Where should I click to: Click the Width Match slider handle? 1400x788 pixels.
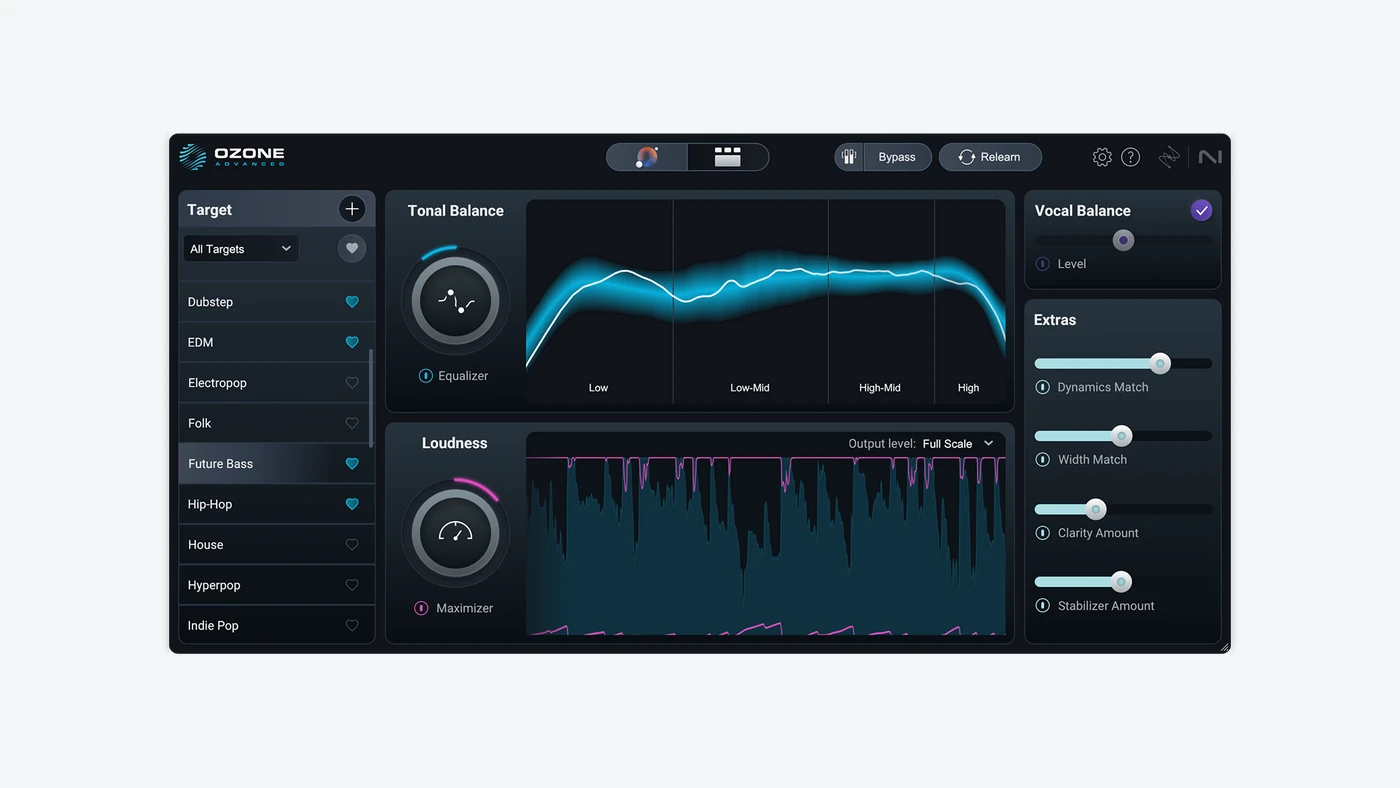(1122, 436)
